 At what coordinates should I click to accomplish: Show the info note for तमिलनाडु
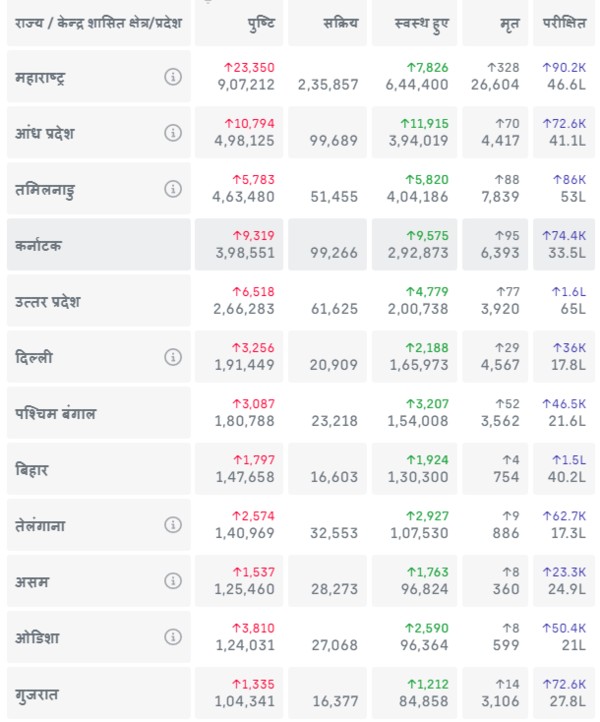(x=173, y=189)
